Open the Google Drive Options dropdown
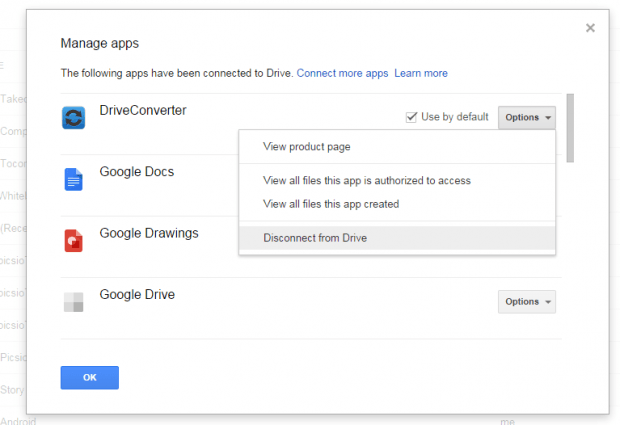 (527, 302)
